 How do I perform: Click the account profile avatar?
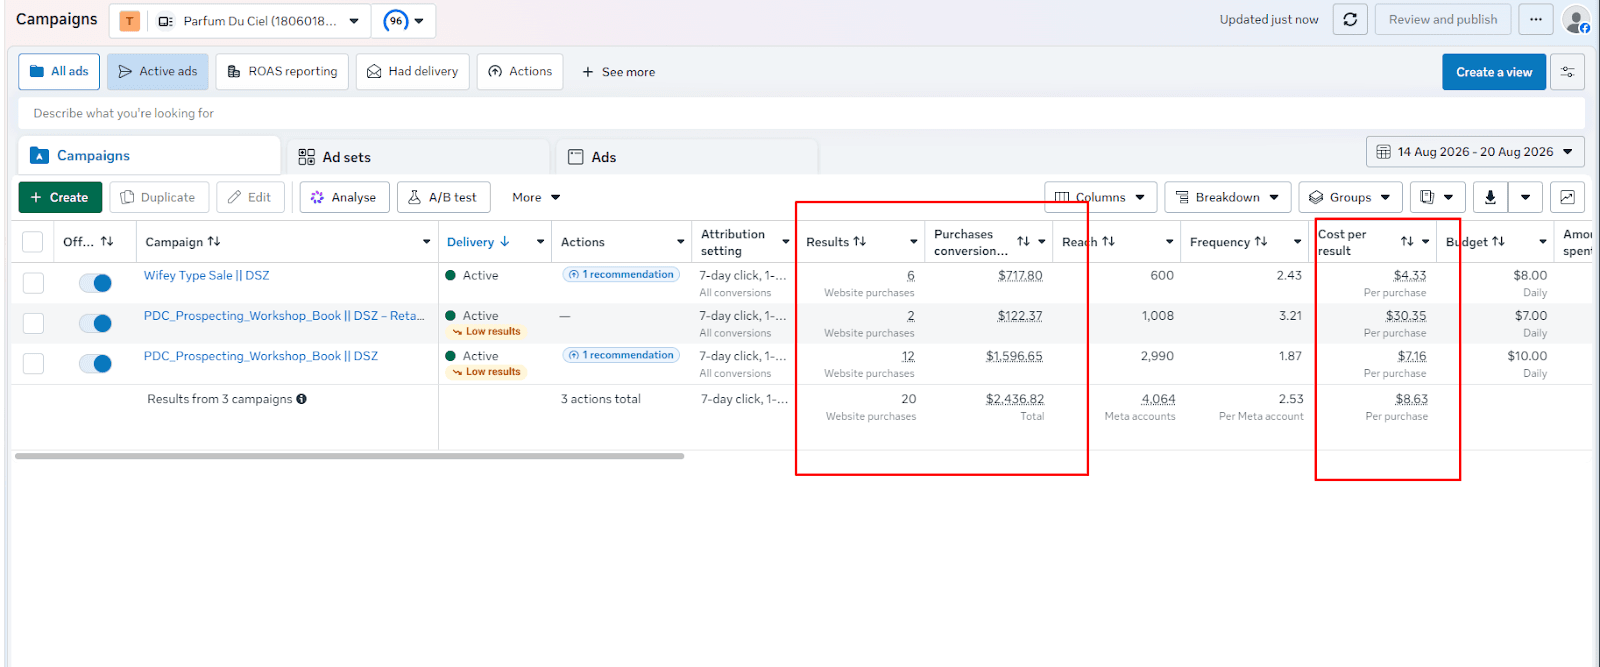click(1576, 19)
